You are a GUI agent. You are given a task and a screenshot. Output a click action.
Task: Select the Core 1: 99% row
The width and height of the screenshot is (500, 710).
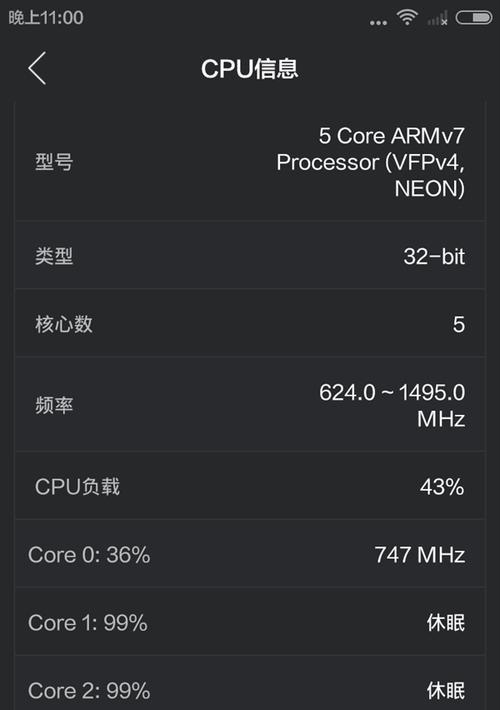250,622
